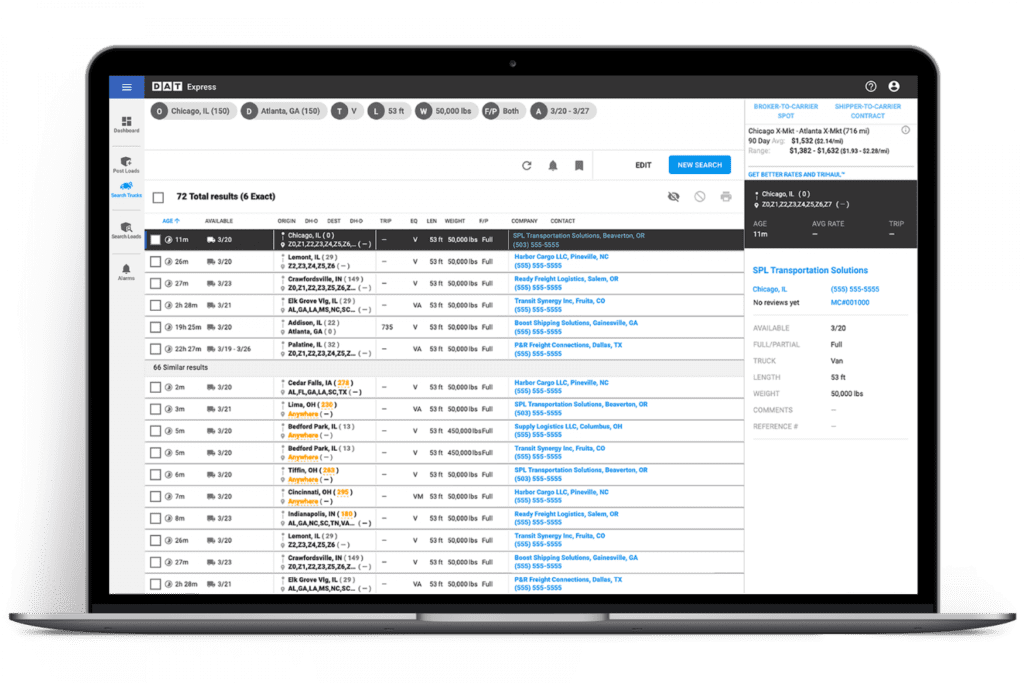Go to Post Loads in sidebar
Viewport: 1024px width, 683px height.
tap(126, 165)
